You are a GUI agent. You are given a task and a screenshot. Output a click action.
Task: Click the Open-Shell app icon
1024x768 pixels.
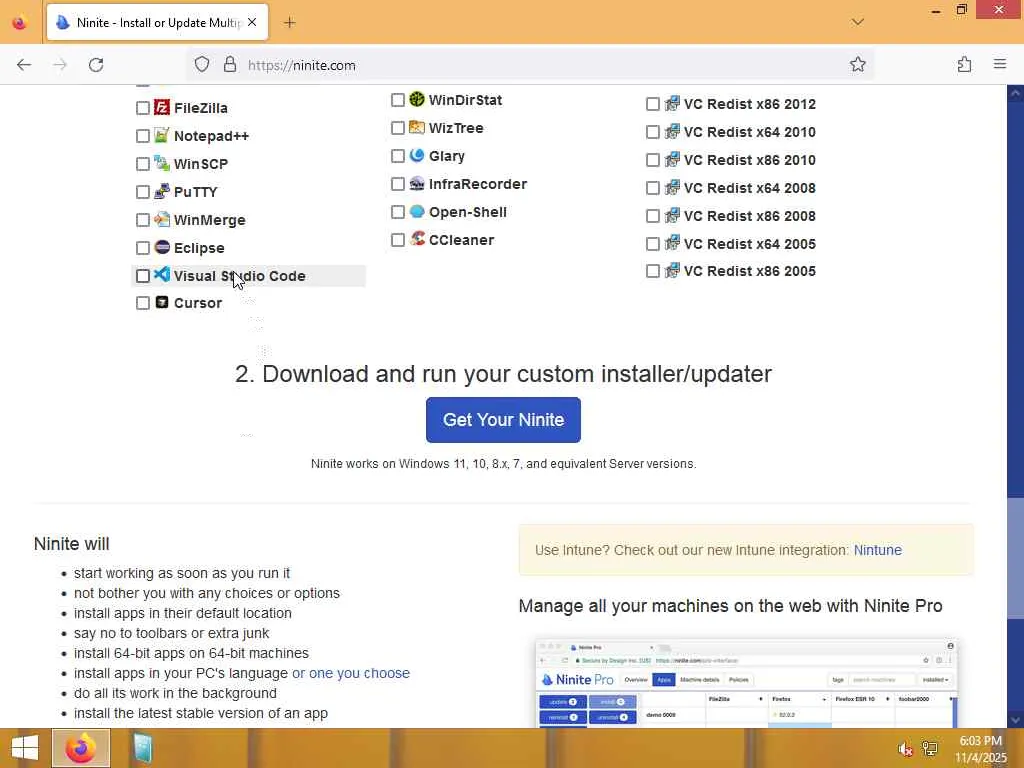[417, 212]
